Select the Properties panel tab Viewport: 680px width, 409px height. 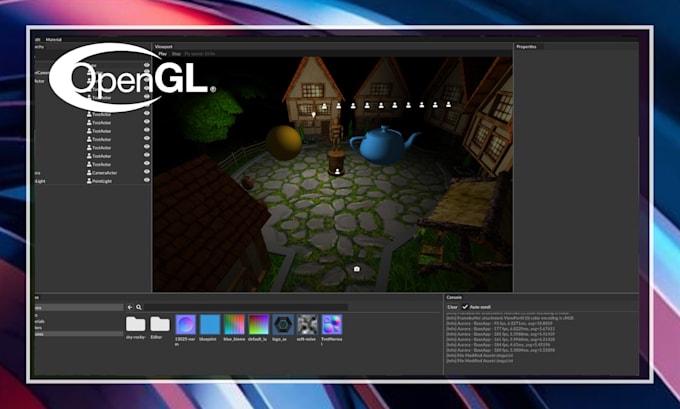click(526, 46)
